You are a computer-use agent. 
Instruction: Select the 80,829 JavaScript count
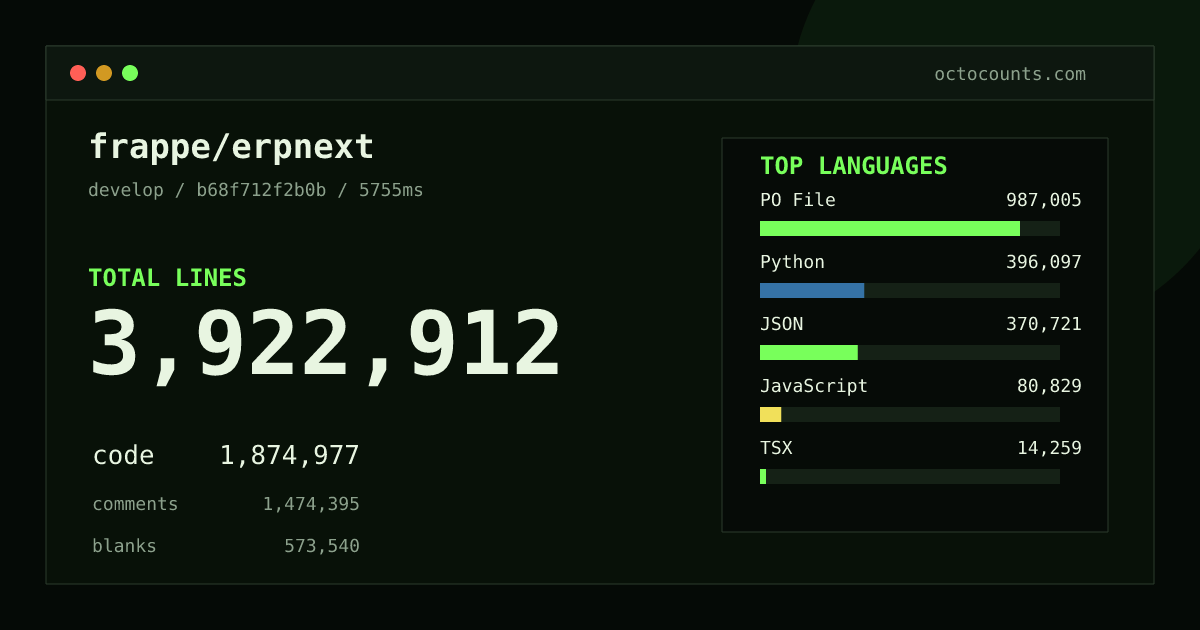point(1049,387)
